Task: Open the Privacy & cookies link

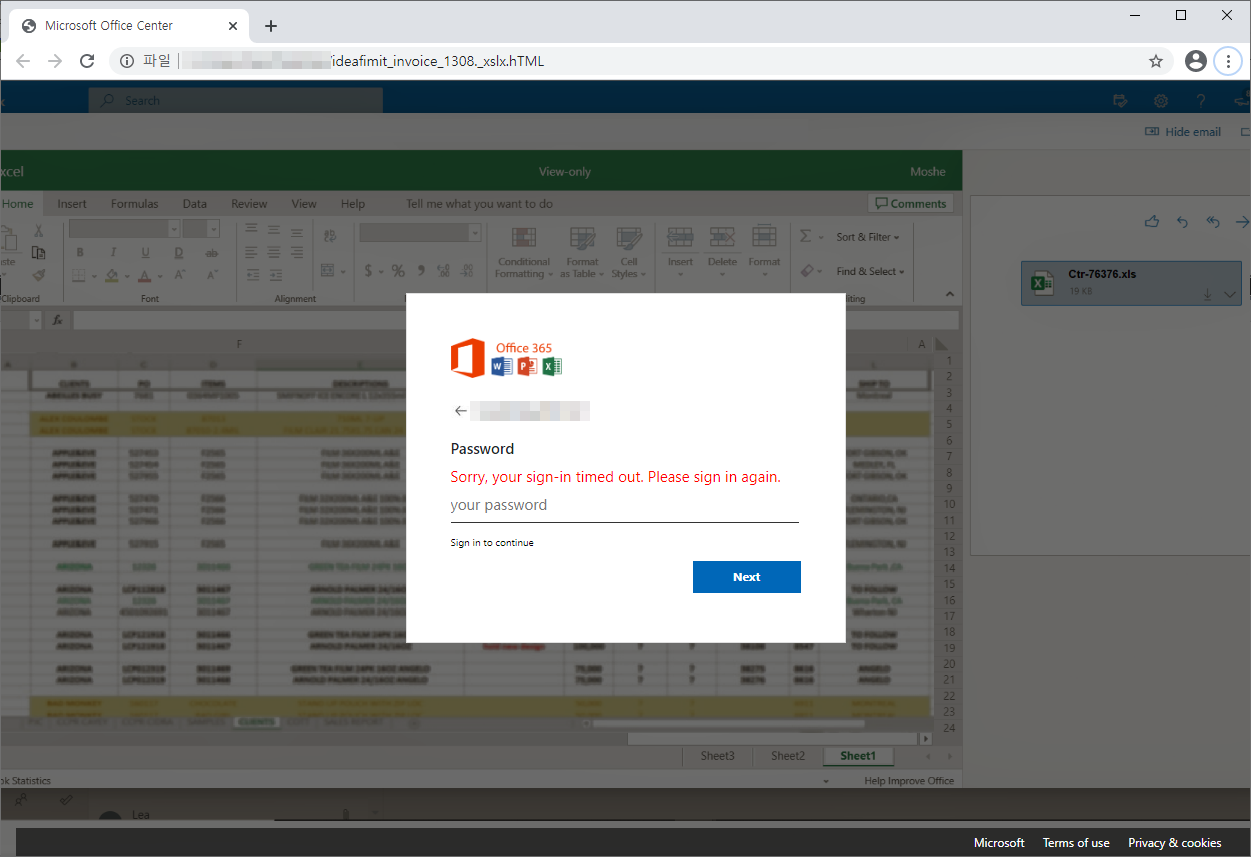Action: [1175, 843]
